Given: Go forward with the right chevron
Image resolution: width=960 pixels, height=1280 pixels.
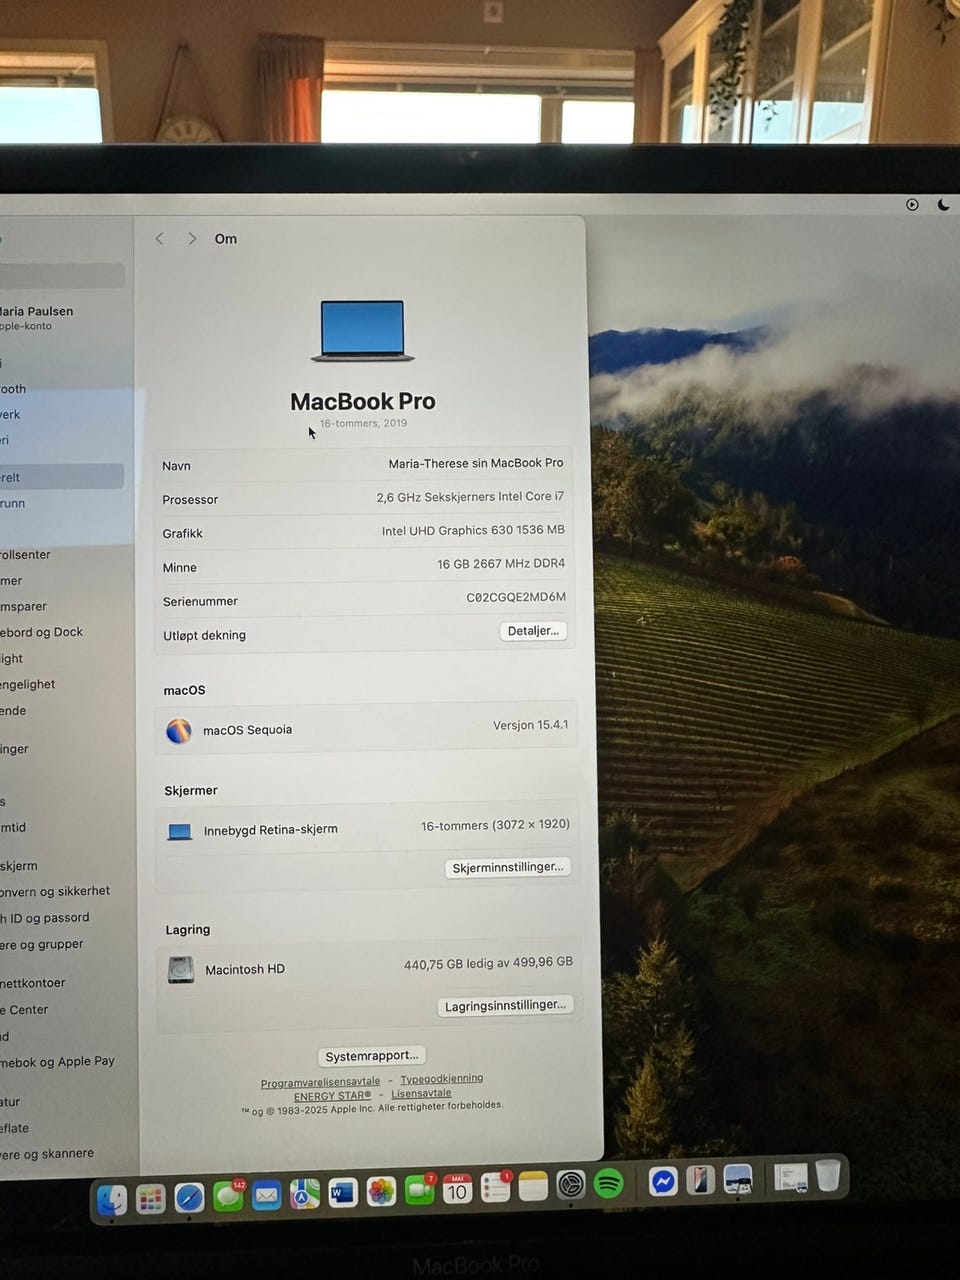Looking at the screenshot, I should (x=192, y=239).
